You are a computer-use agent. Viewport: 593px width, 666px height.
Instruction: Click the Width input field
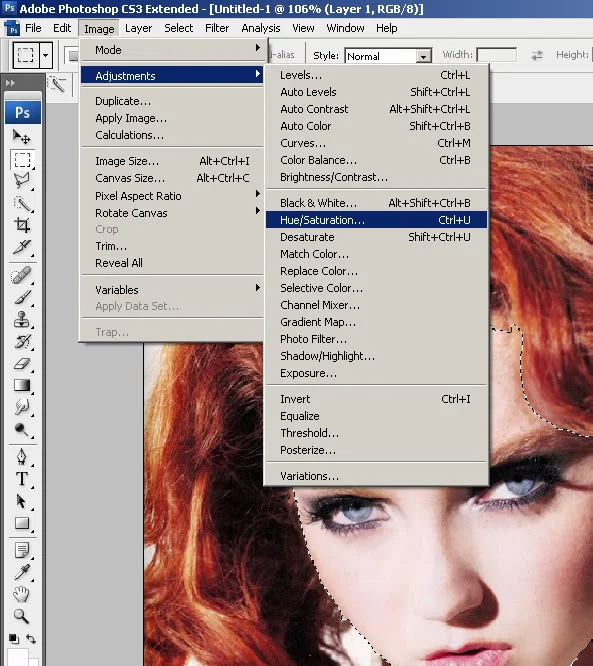pos(497,55)
